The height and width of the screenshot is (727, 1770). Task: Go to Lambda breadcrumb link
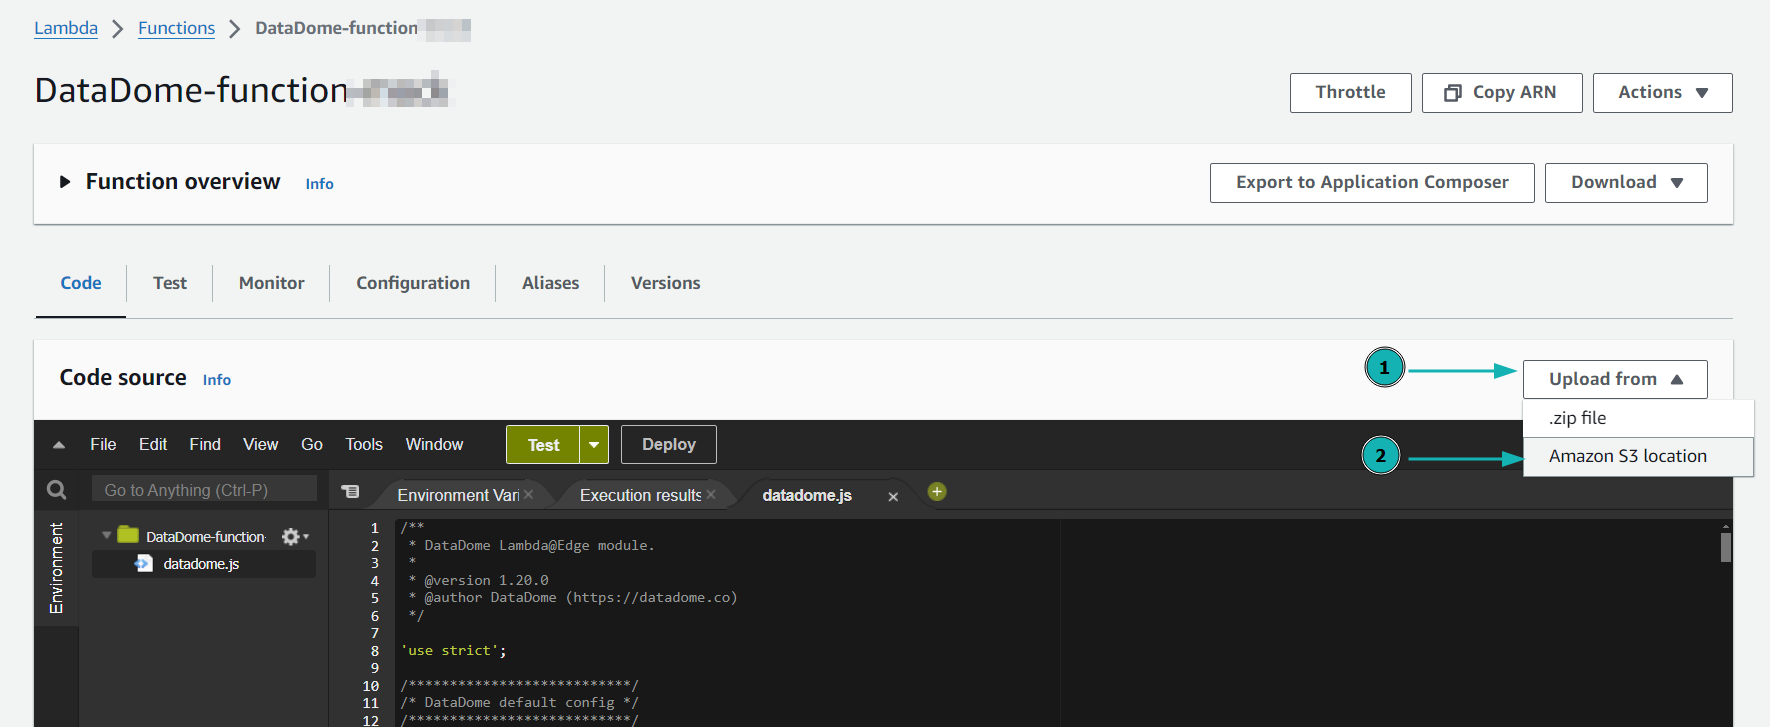click(x=66, y=28)
